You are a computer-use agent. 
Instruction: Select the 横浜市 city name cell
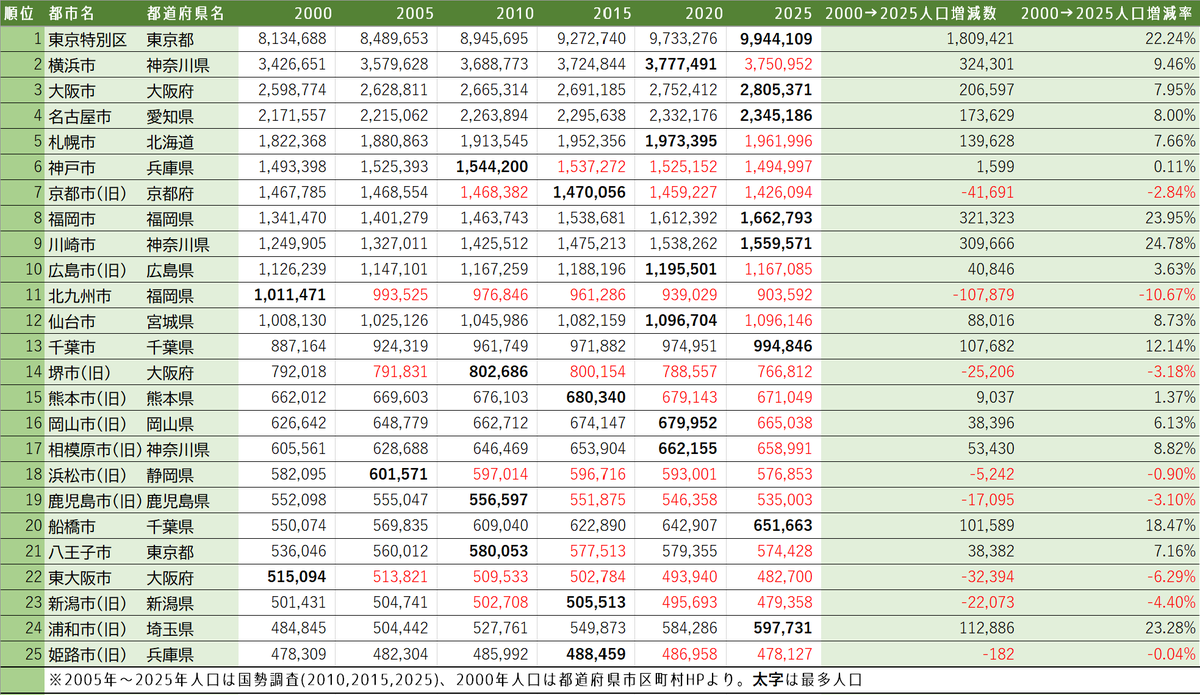click(x=72, y=64)
